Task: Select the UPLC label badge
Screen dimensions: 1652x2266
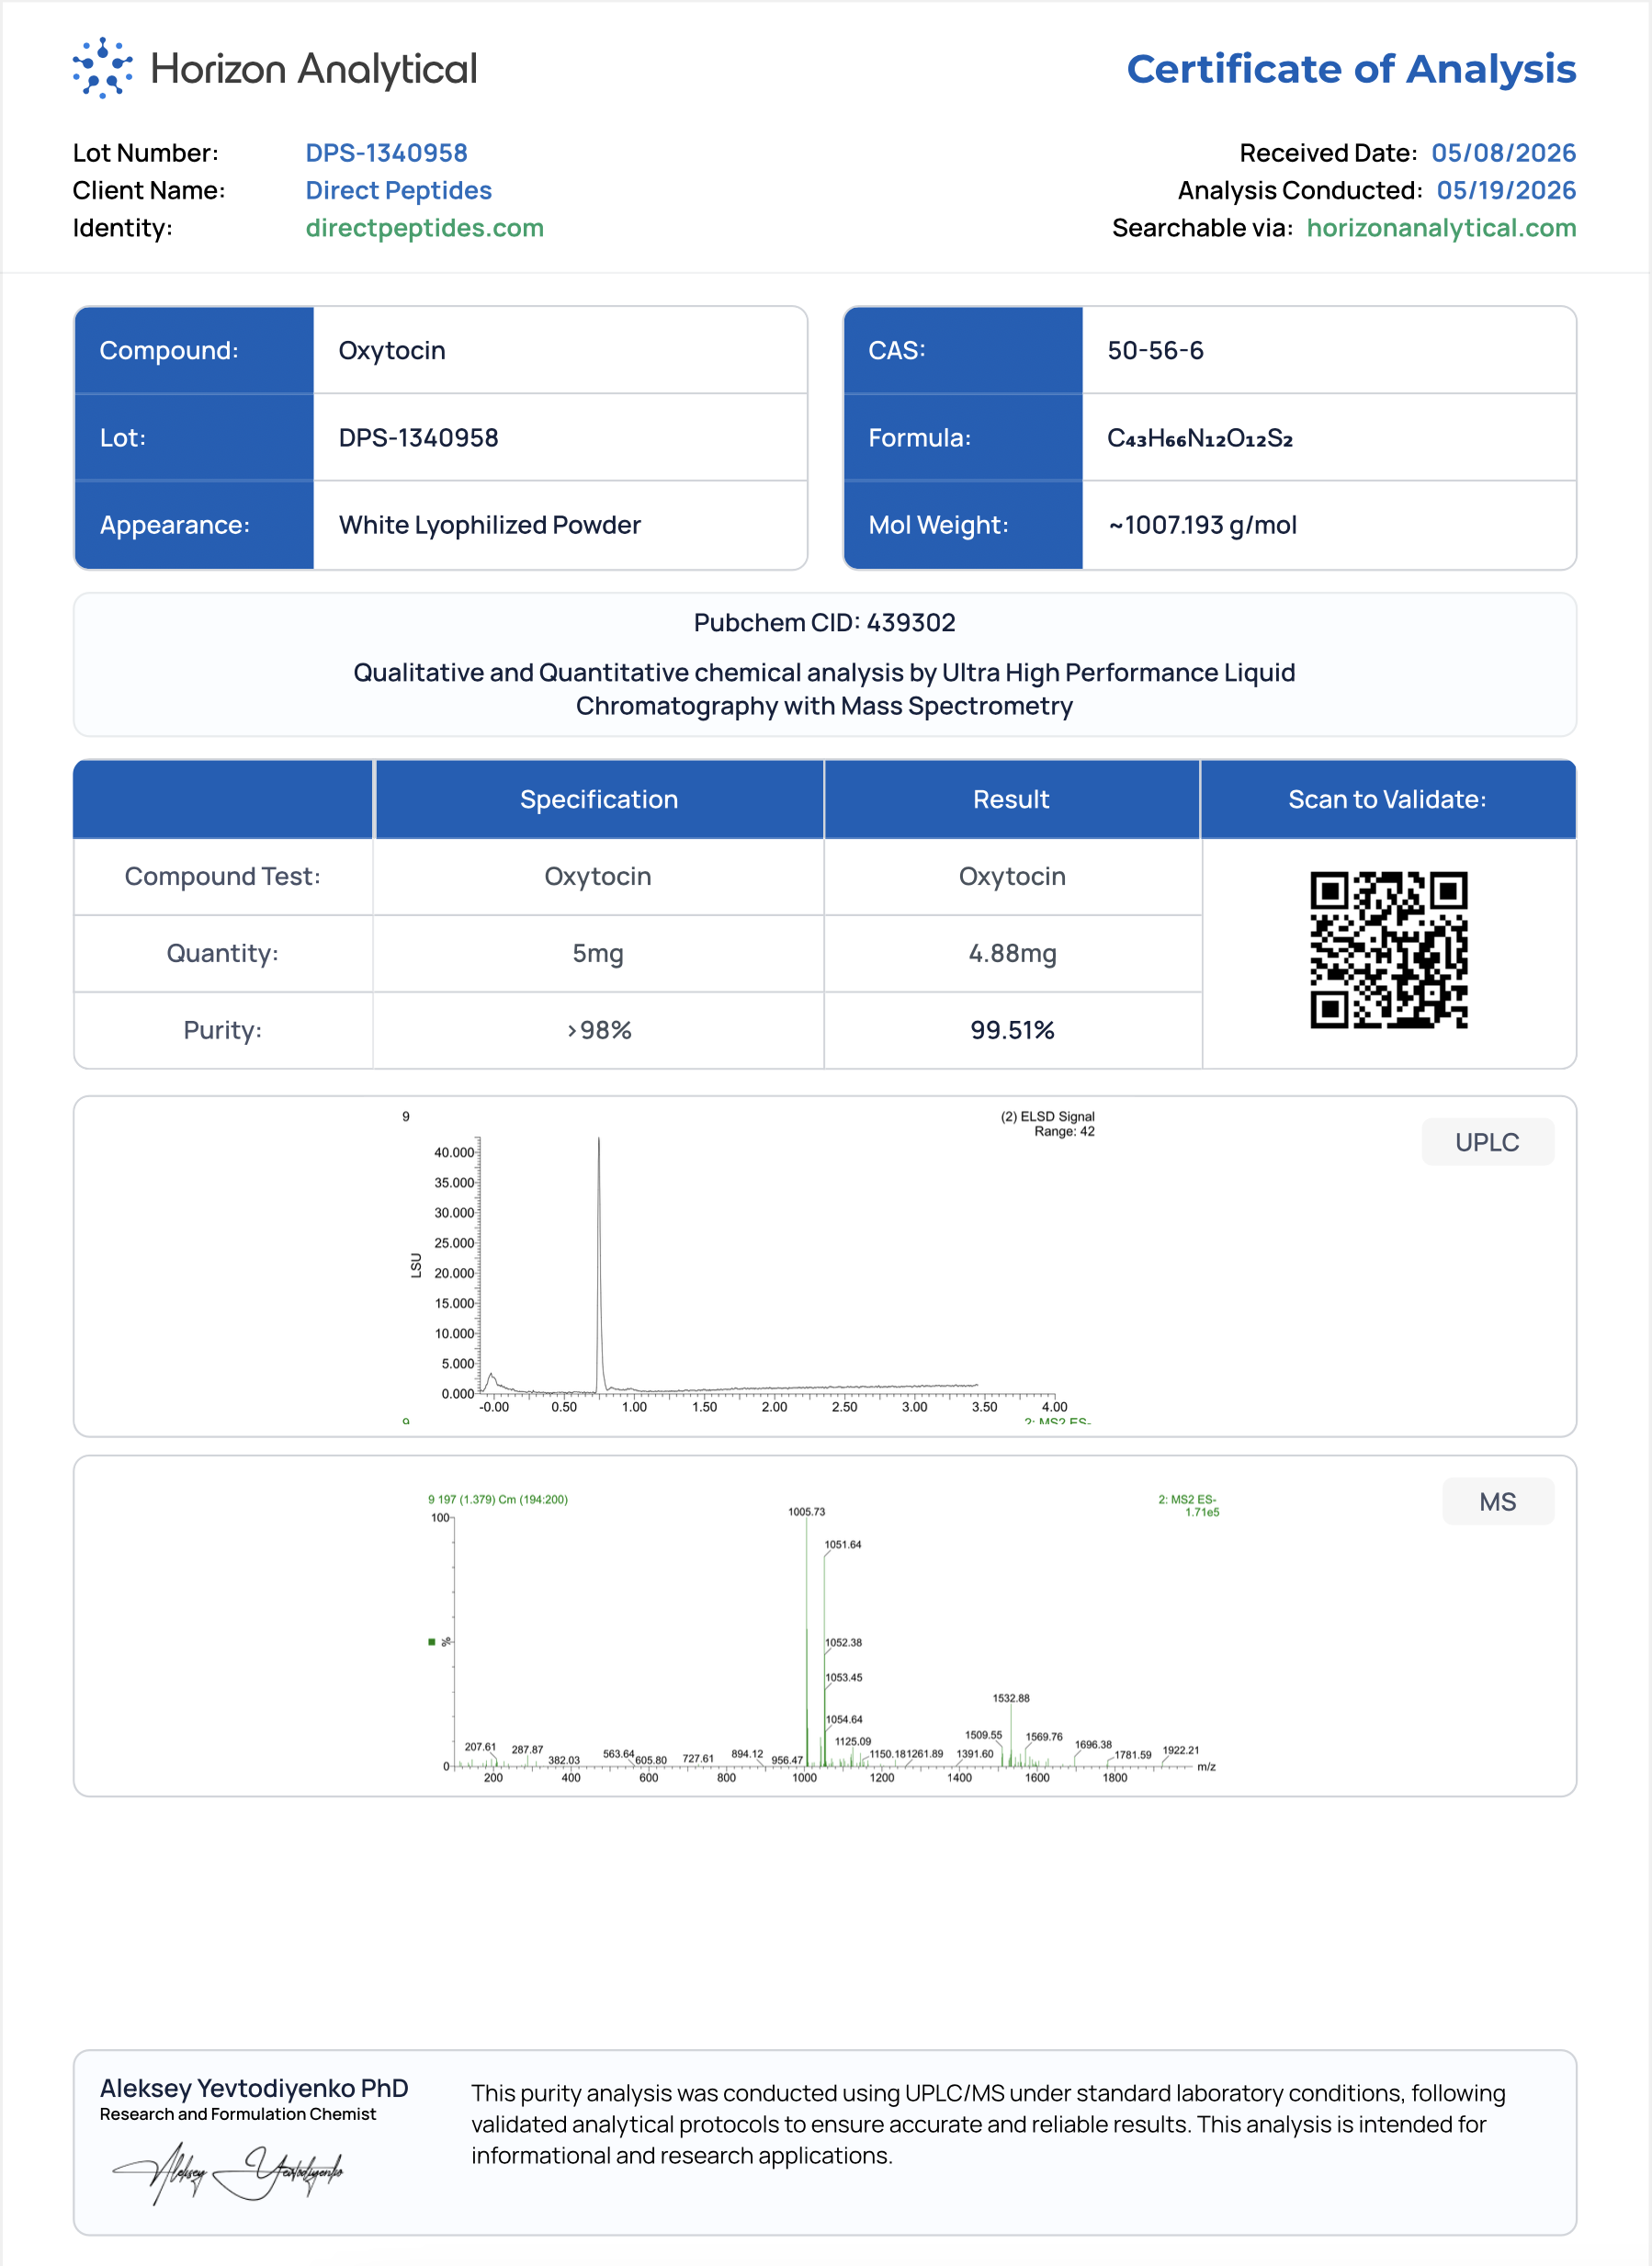Action: pyautogui.click(x=1487, y=1142)
